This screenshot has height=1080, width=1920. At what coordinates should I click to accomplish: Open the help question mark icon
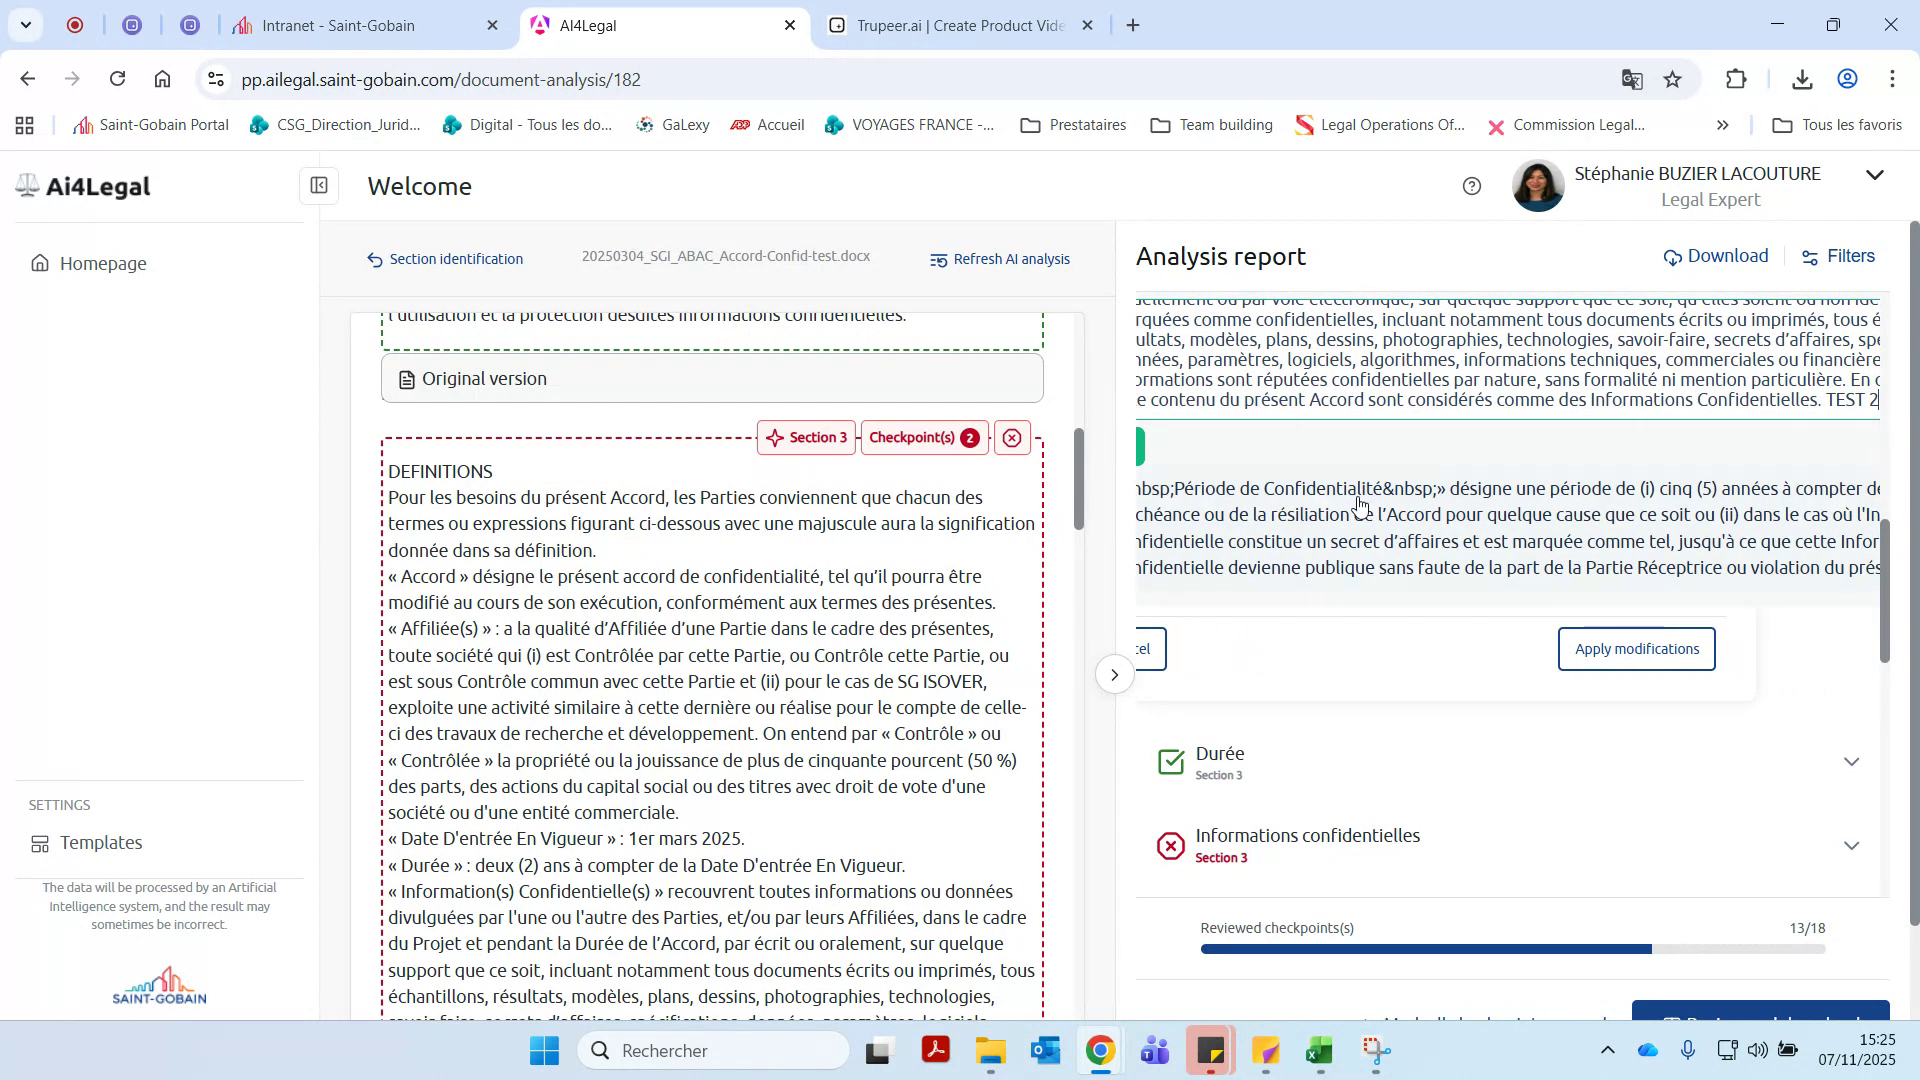(1471, 186)
